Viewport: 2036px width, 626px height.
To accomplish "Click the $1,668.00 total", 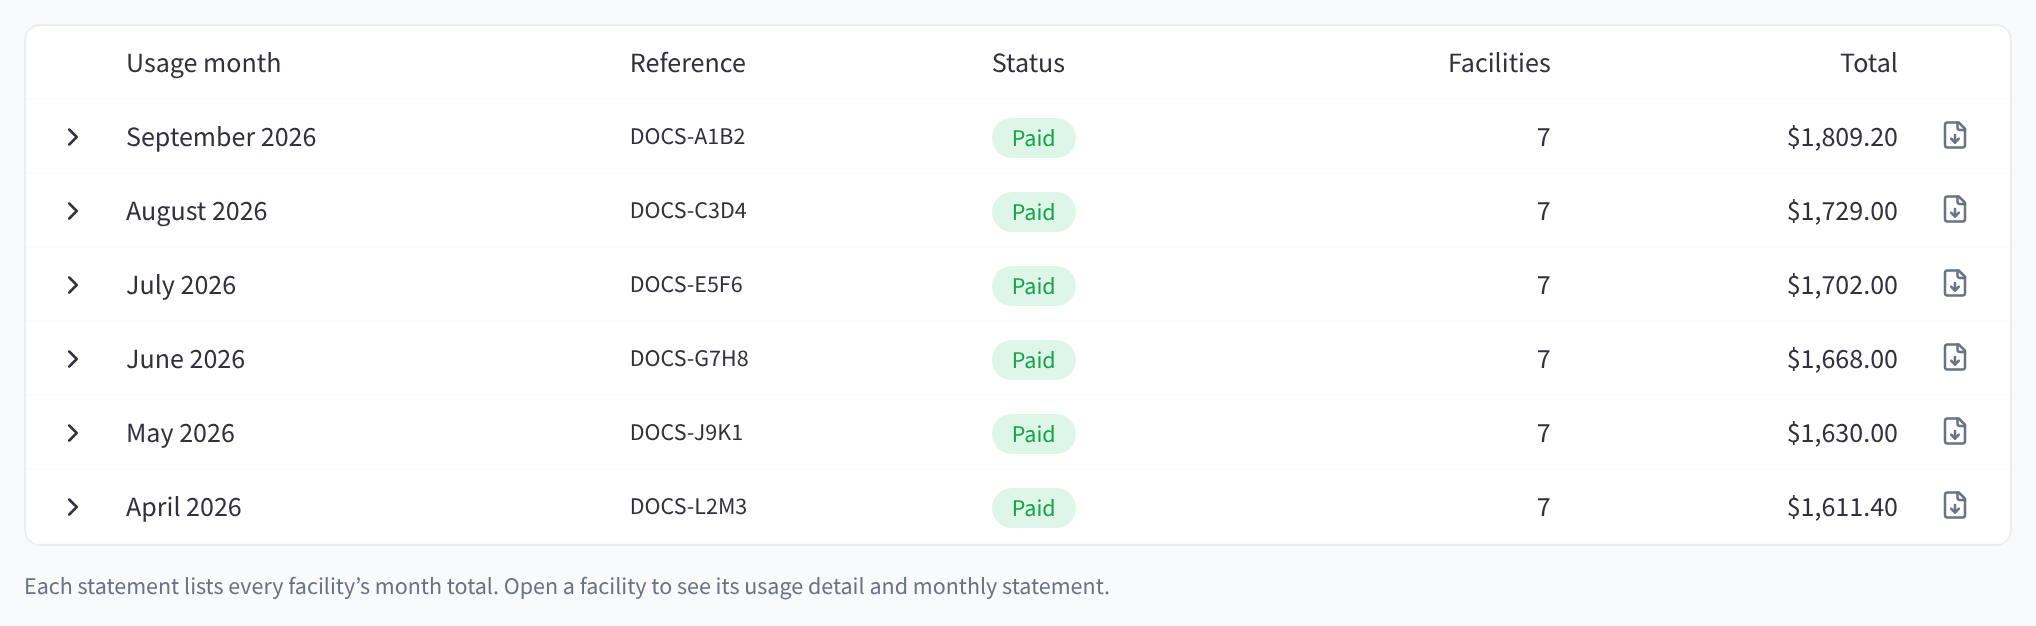I will [1842, 359].
